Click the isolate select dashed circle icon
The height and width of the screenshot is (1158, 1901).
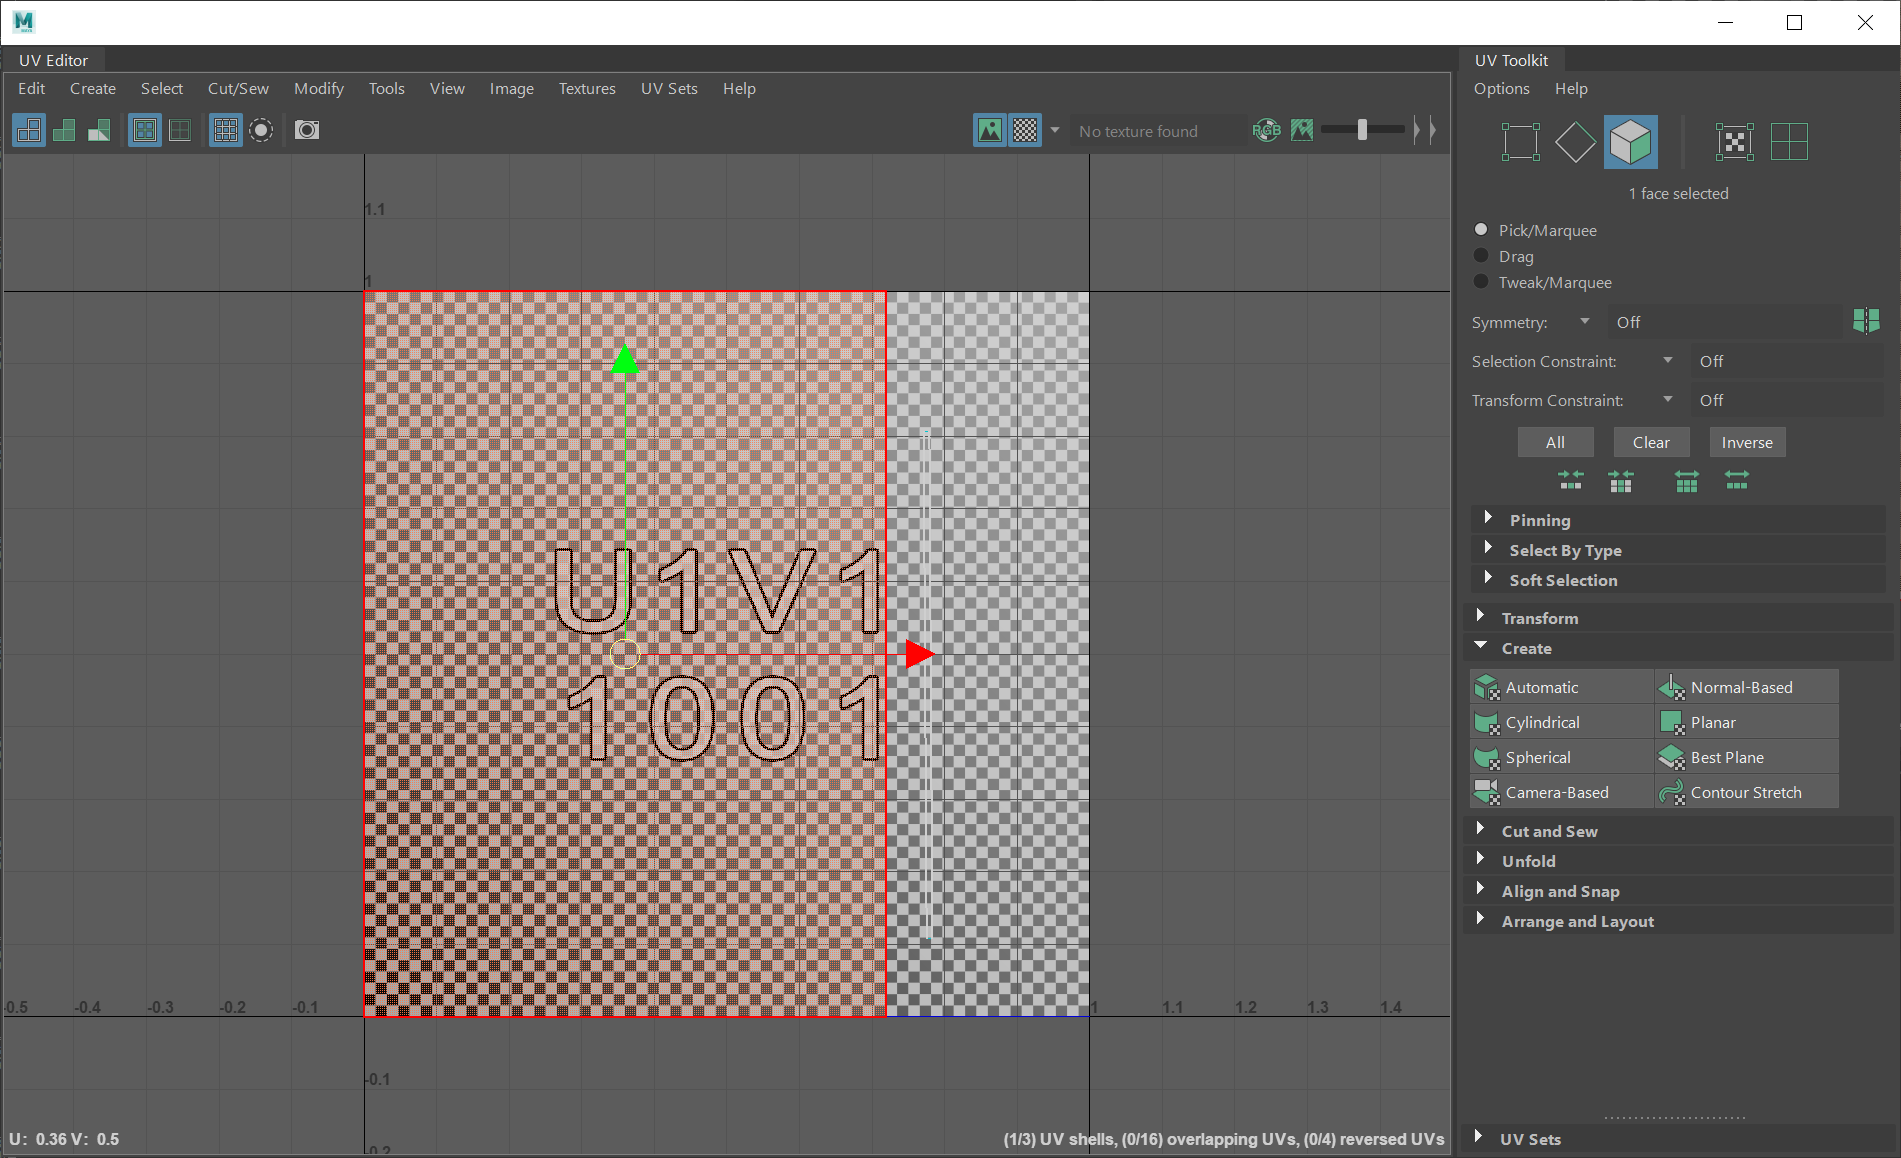click(x=261, y=130)
